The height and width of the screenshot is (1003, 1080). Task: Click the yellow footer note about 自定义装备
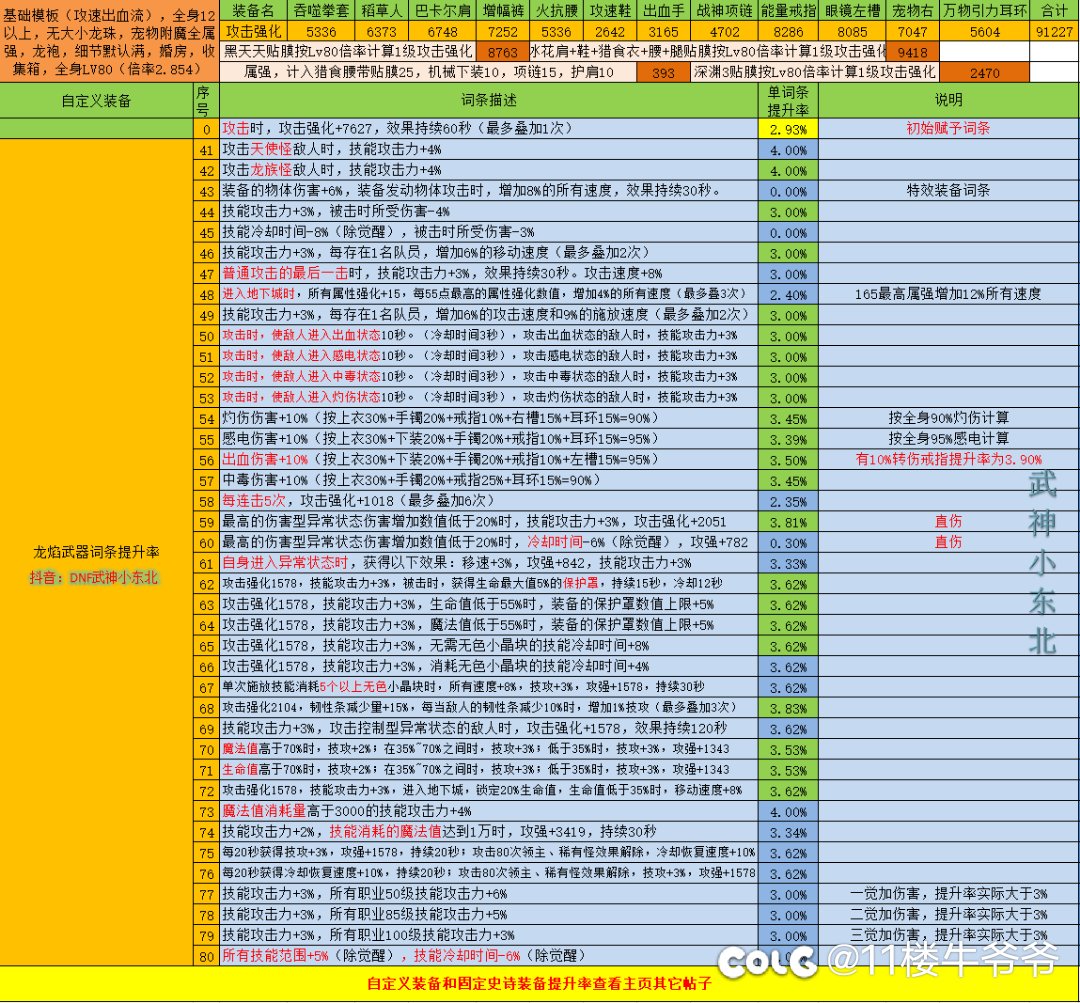[539, 983]
